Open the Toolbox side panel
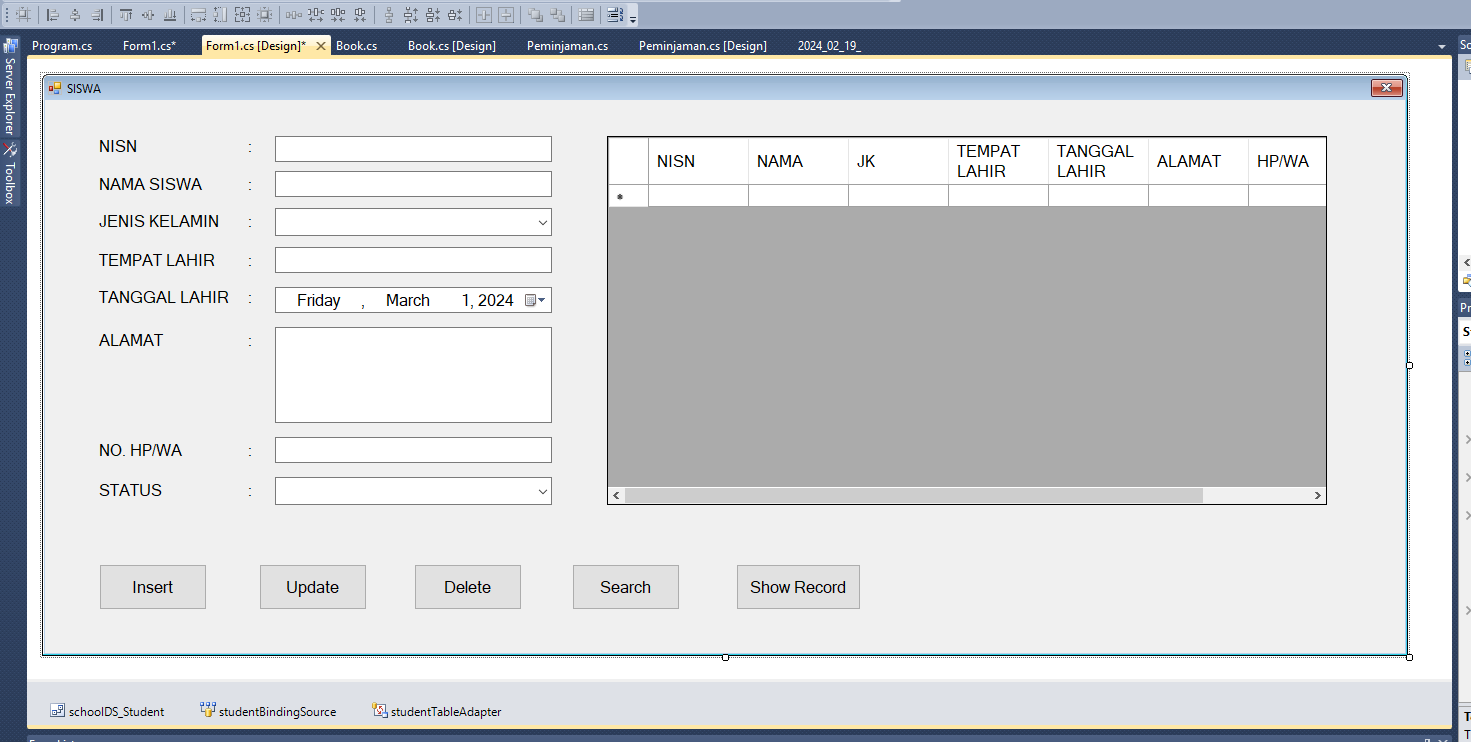 [10, 175]
